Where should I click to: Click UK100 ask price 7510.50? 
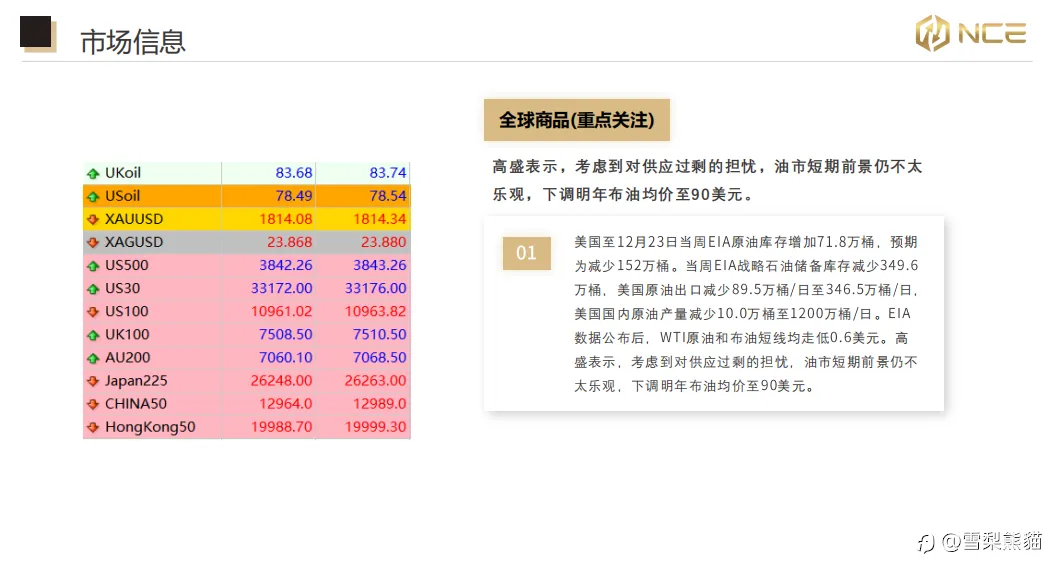click(379, 334)
